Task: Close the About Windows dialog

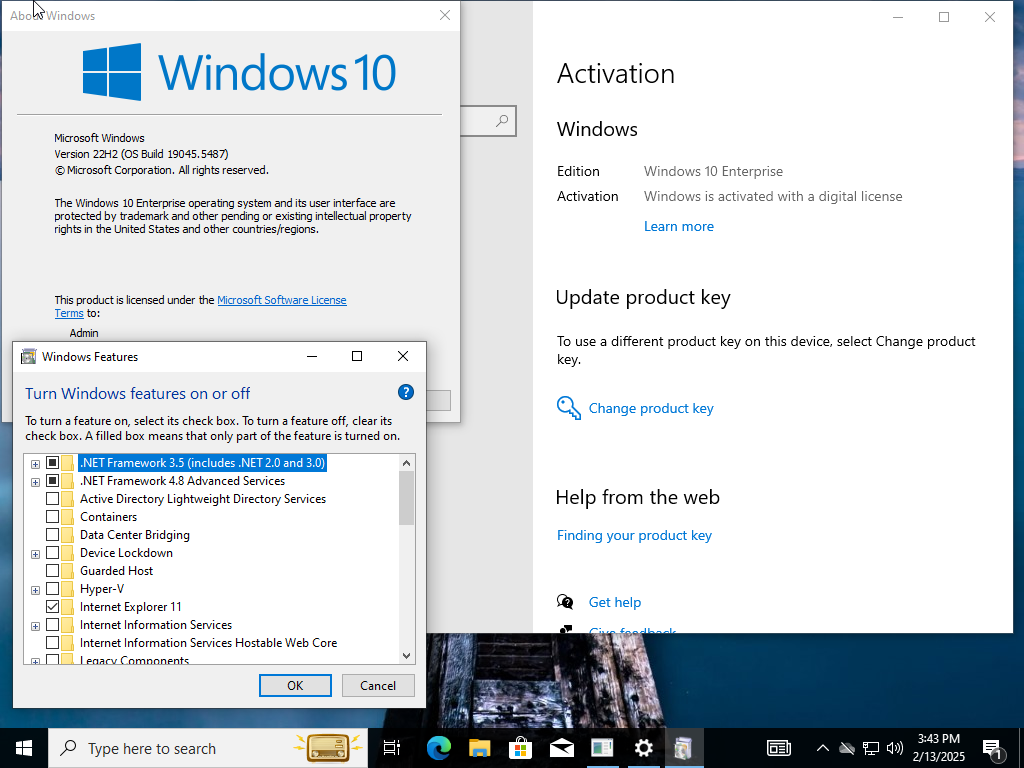Action: pyautogui.click(x=445, y=15)
